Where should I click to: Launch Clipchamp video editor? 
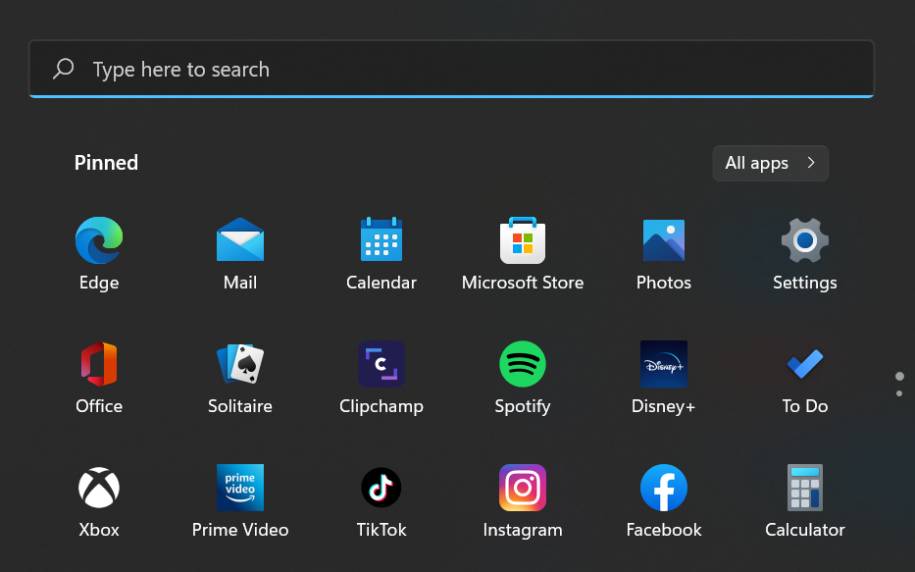(x=381, y=364)
